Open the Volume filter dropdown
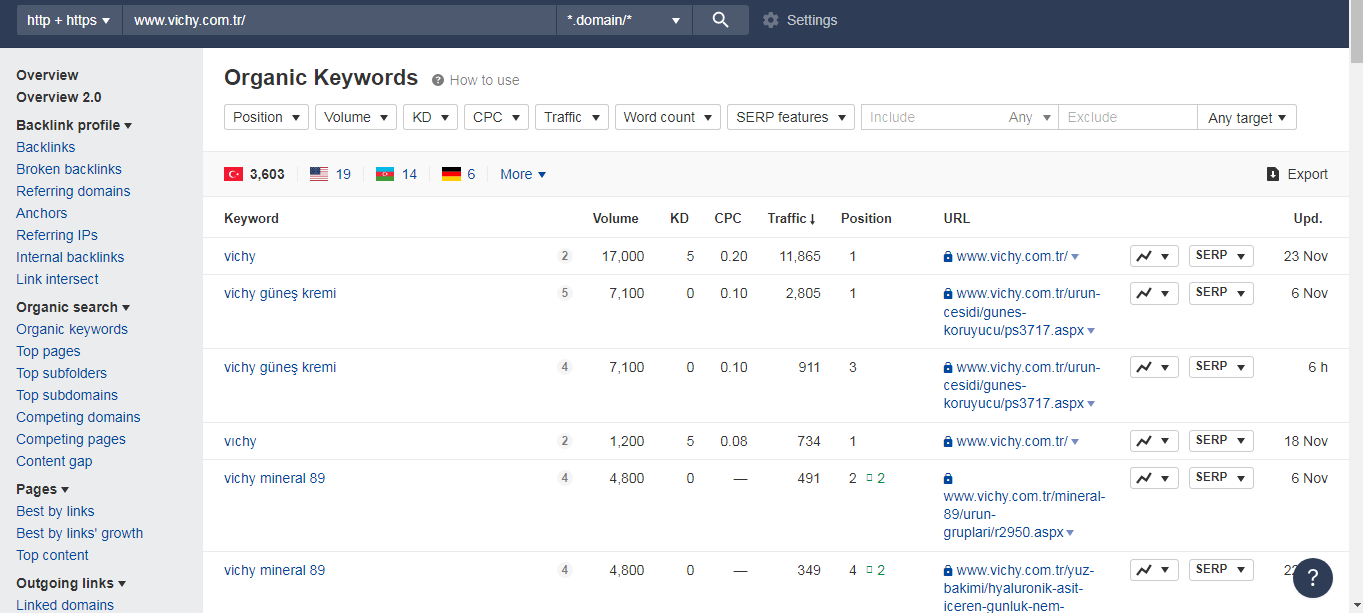This screenshot has height=613, width=1363. [x=356, y=117]
